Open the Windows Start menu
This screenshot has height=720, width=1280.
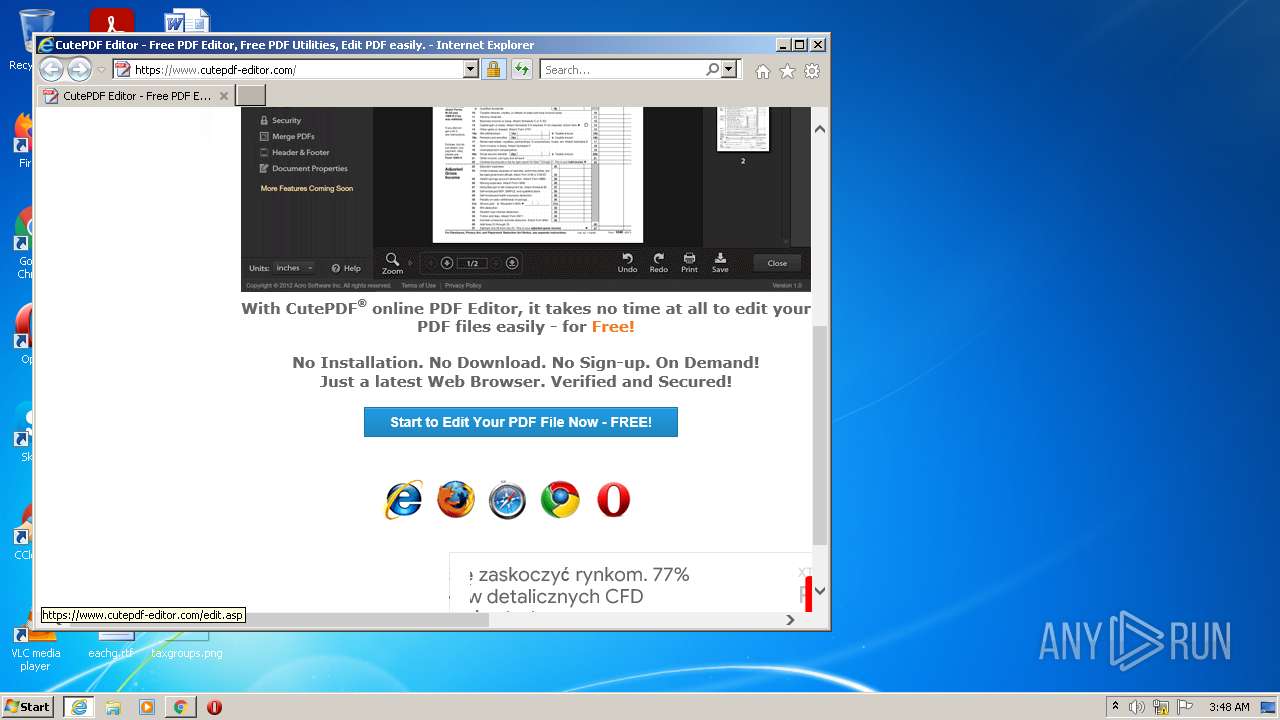28,707
